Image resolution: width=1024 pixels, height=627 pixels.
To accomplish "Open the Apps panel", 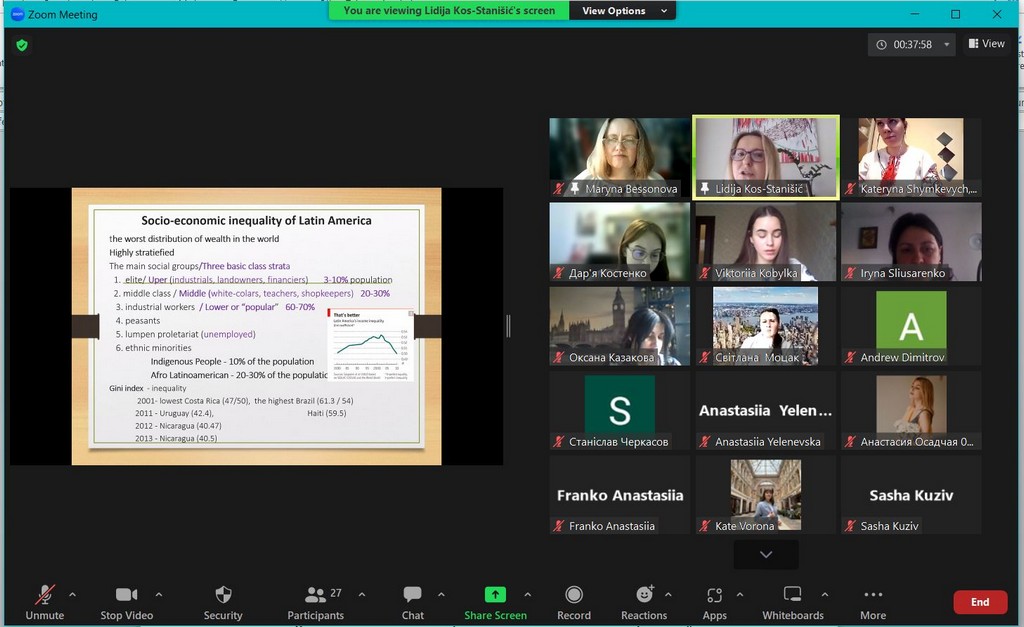I will (714, 596).
